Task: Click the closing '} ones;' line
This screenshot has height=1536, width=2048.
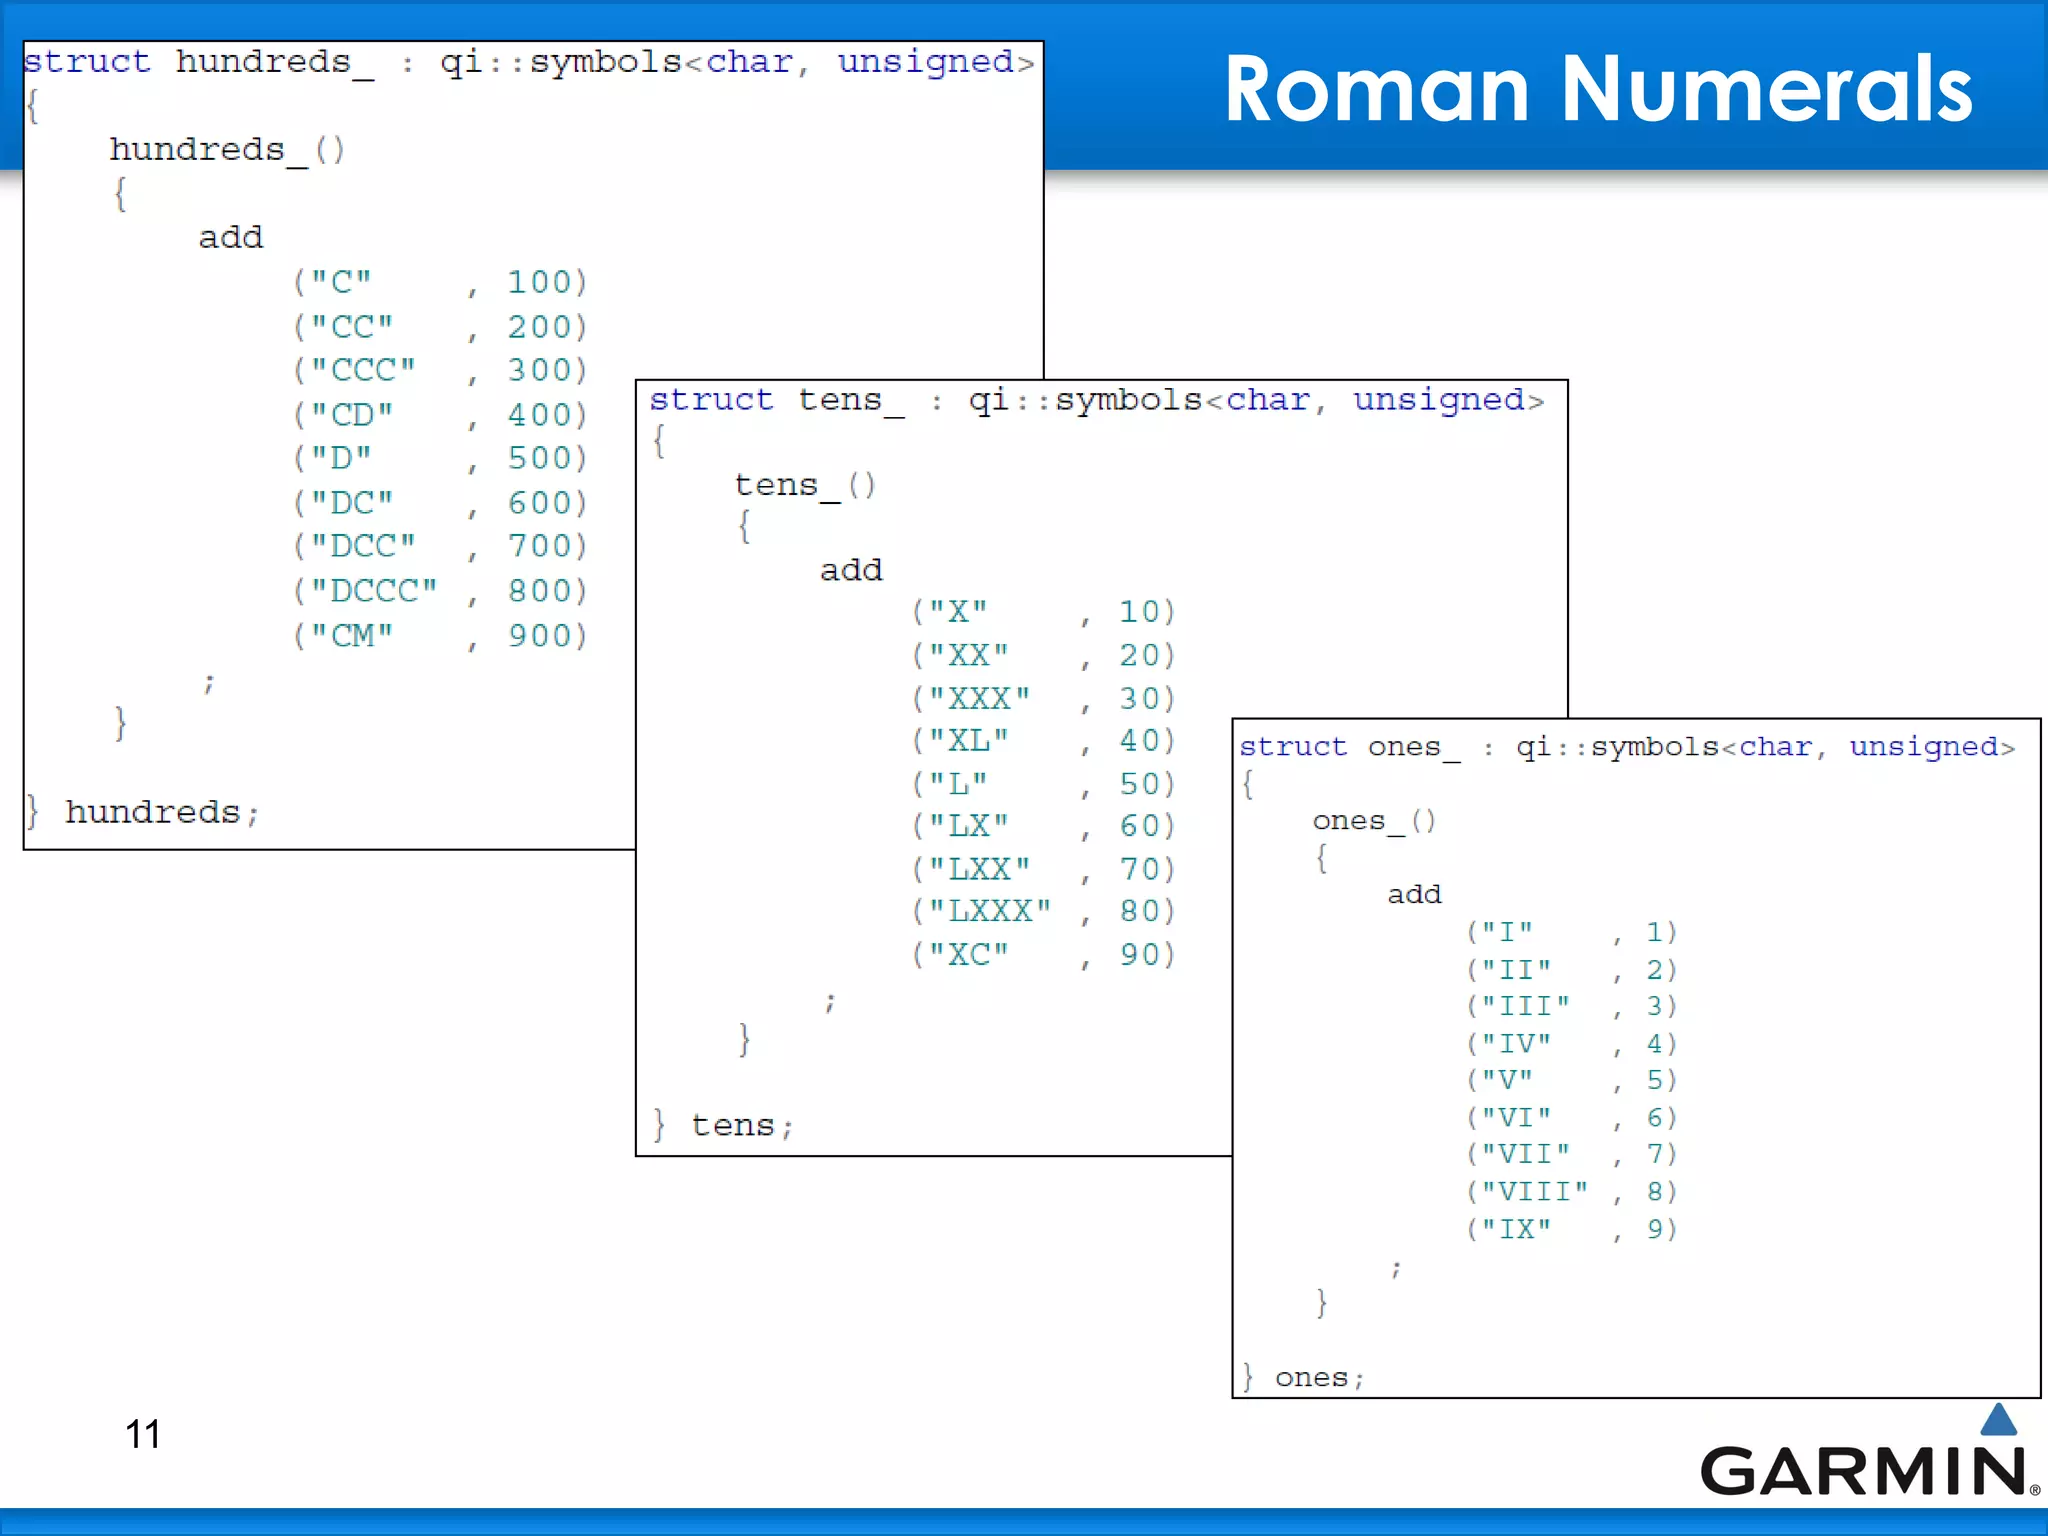Action: coord(1303,1377)
